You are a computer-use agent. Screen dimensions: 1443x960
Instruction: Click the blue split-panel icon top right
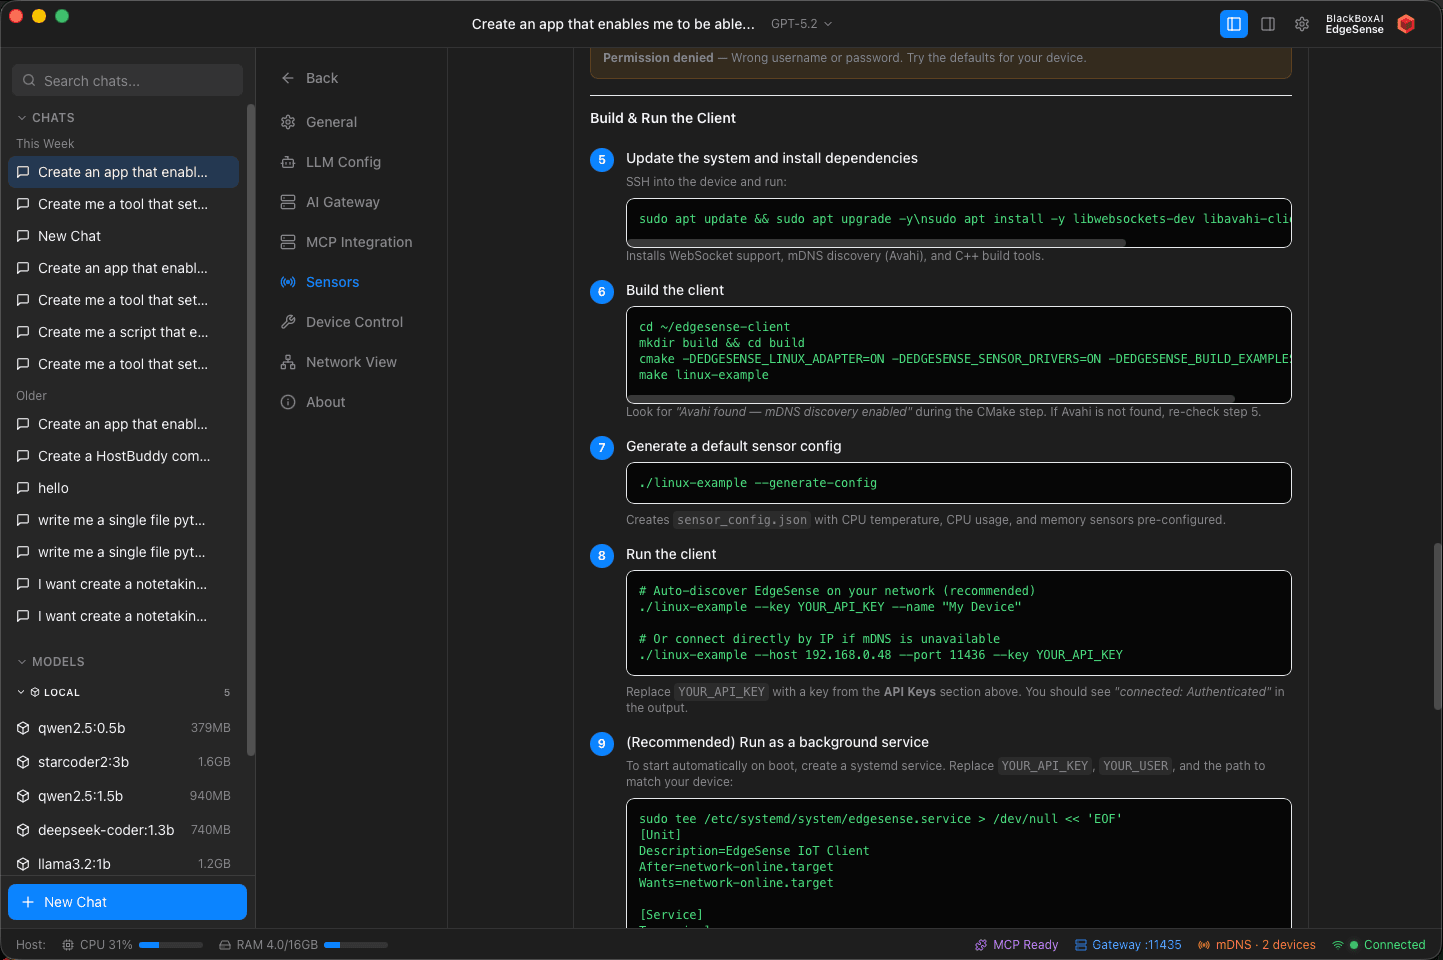coord(1234,23)
